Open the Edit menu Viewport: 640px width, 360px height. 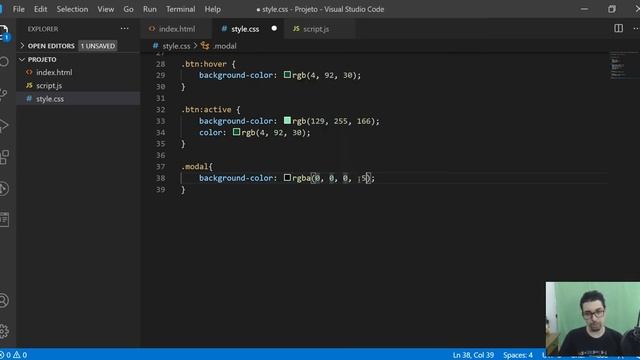click(x=40, y=9)
